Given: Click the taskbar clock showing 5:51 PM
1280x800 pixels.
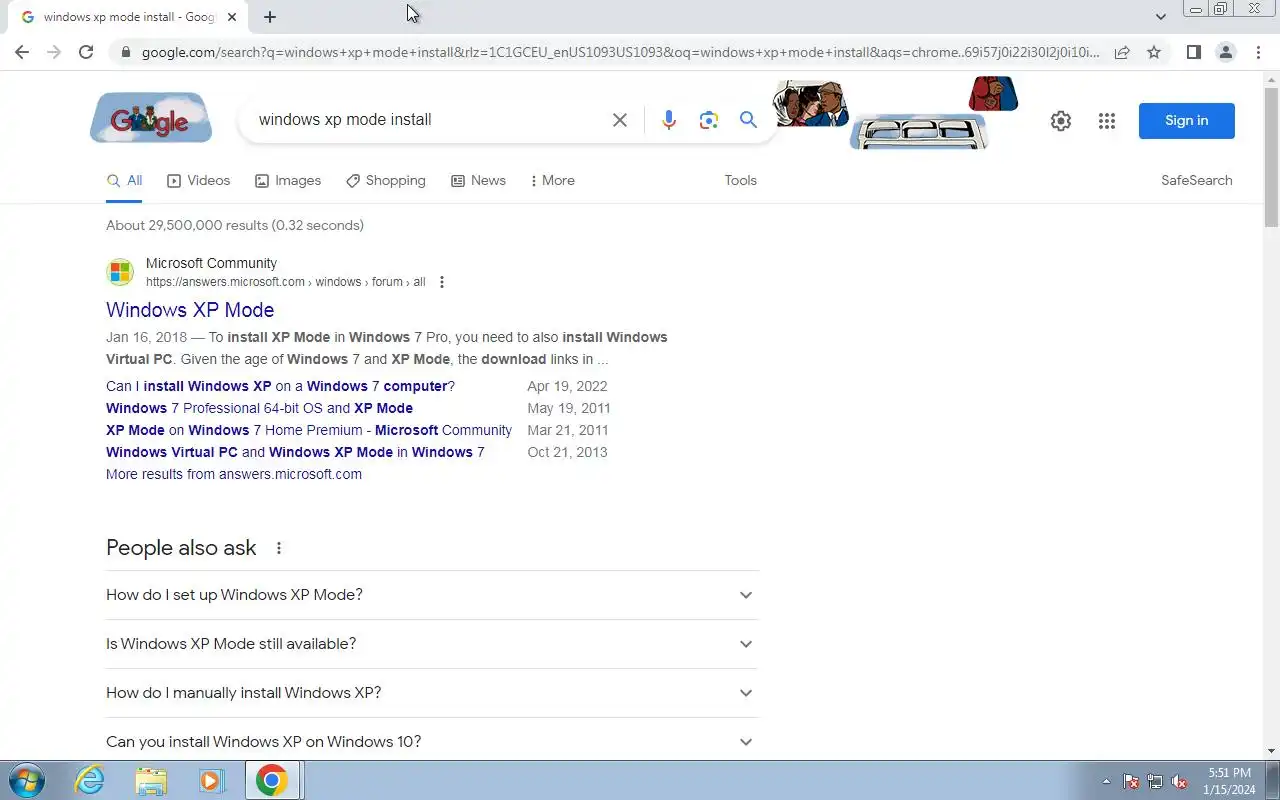Looking at the screenshot, I should tap(1229, 781).
